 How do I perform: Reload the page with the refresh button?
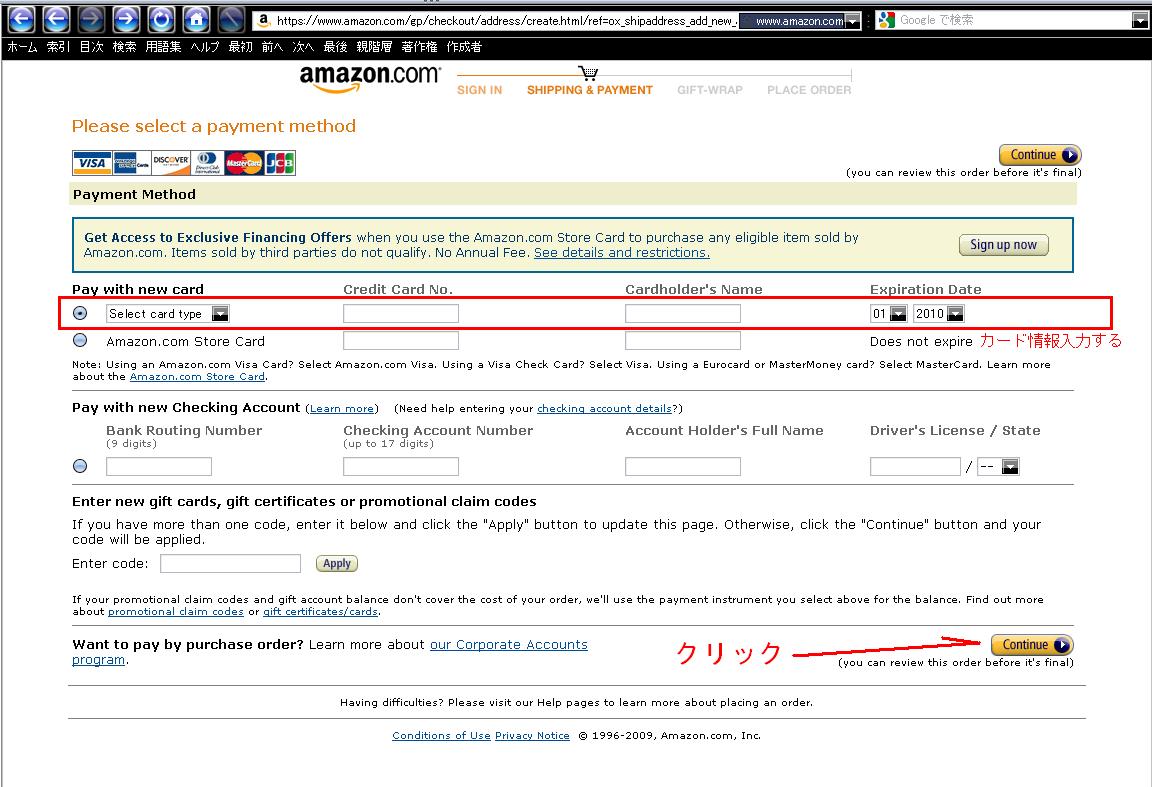(161, 19)
